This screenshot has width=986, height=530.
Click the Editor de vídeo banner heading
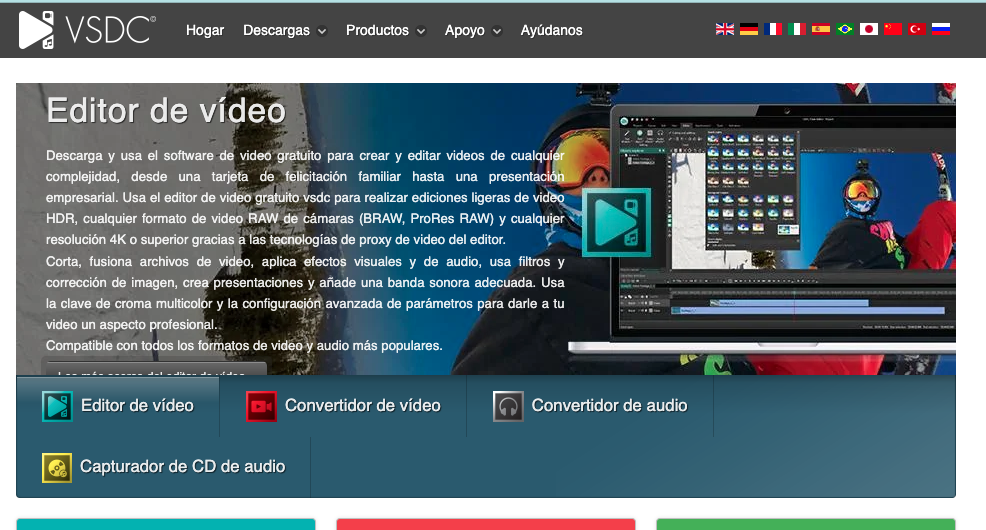tap(166, 111)
